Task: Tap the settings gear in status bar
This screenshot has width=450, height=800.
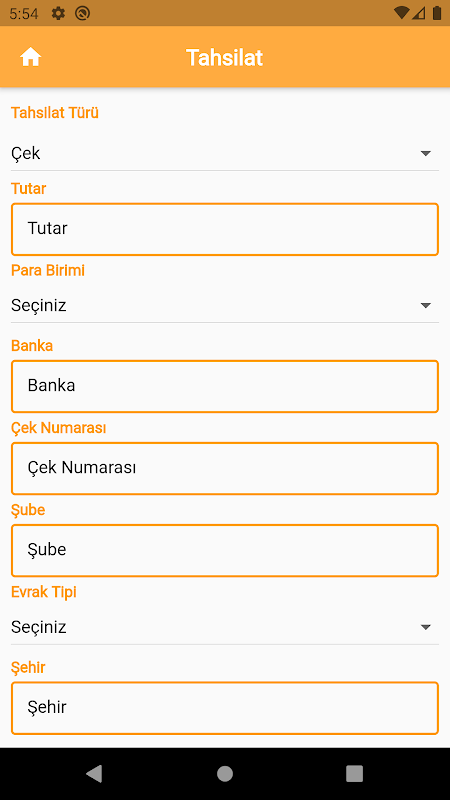Action: (x=58, y=13)
